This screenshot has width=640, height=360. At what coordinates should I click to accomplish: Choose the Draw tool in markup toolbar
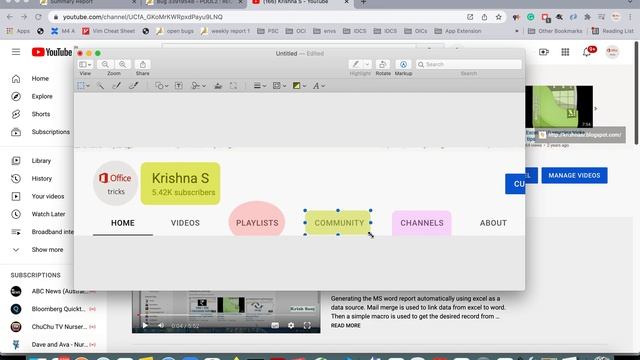(x=133, y=86)
